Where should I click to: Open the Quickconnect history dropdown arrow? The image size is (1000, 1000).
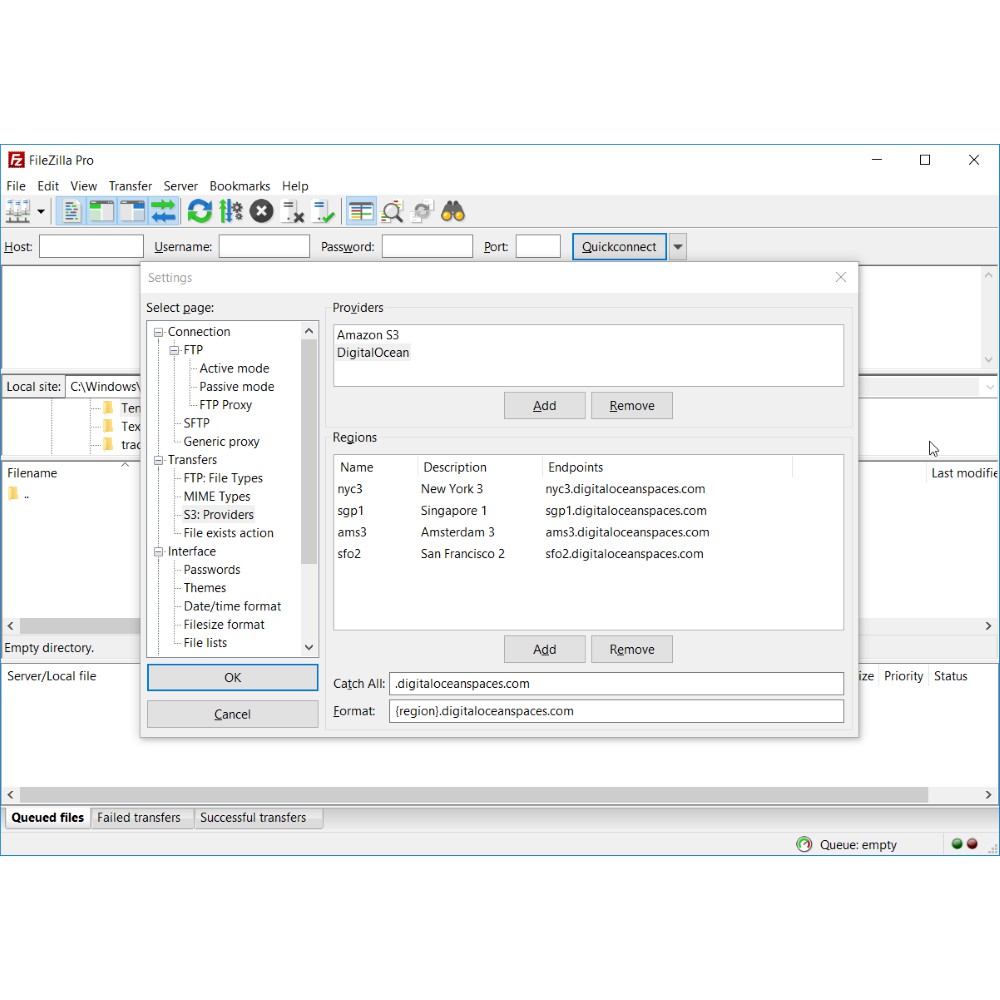point(678,247)
